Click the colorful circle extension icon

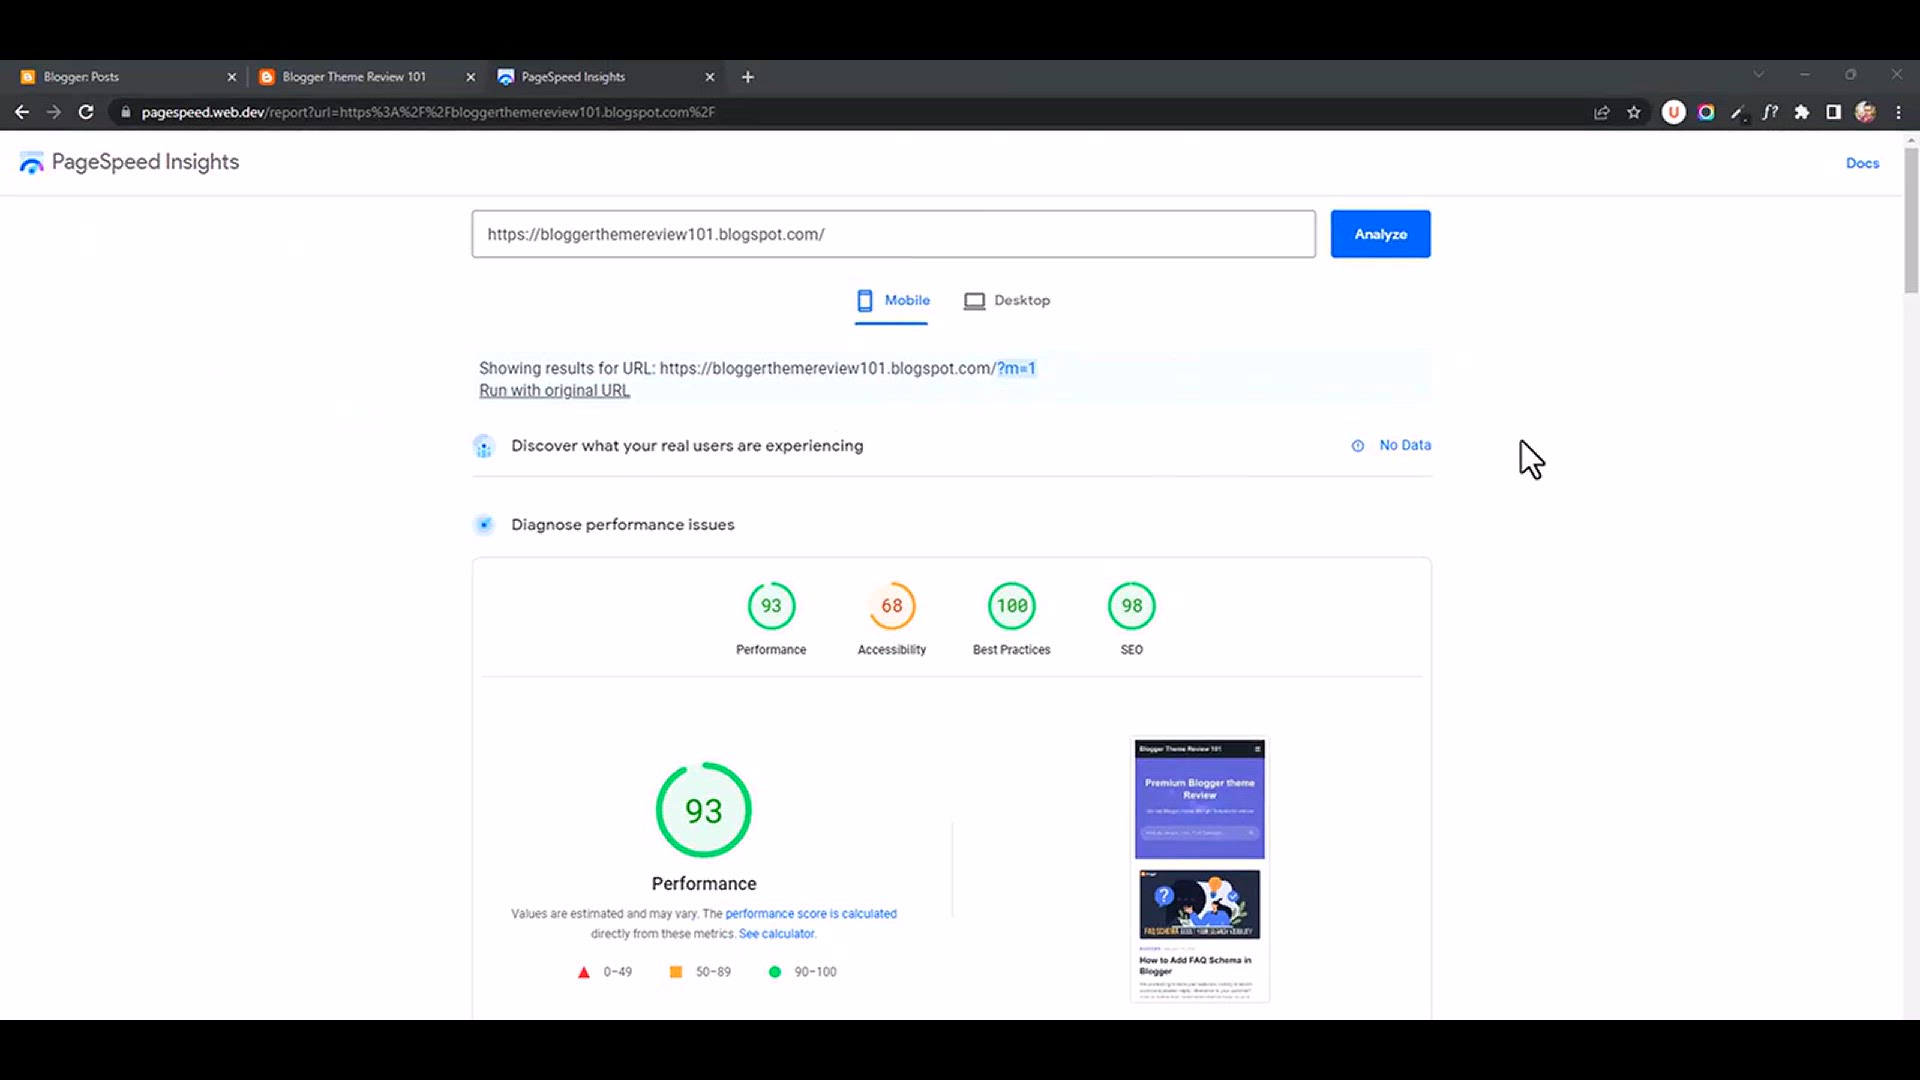pos(1706,112)
